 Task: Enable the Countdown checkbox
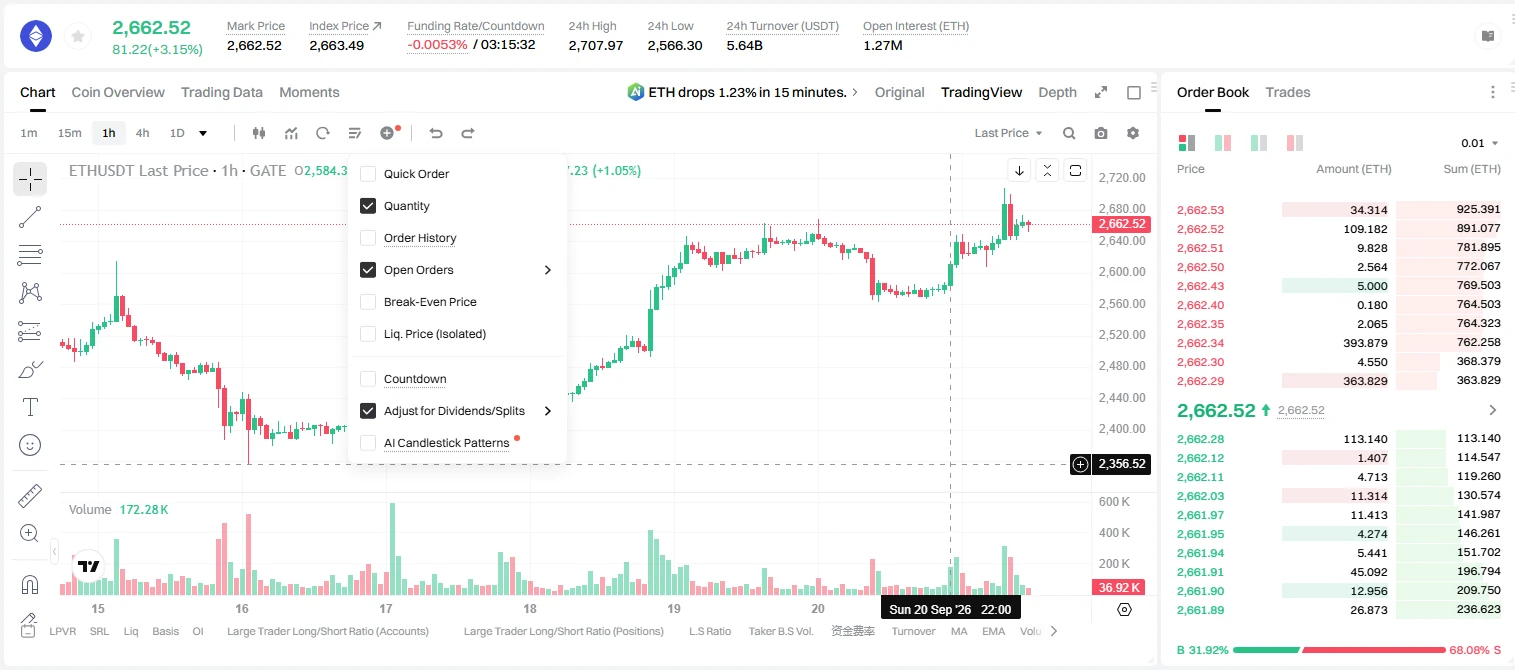(368, 379)
